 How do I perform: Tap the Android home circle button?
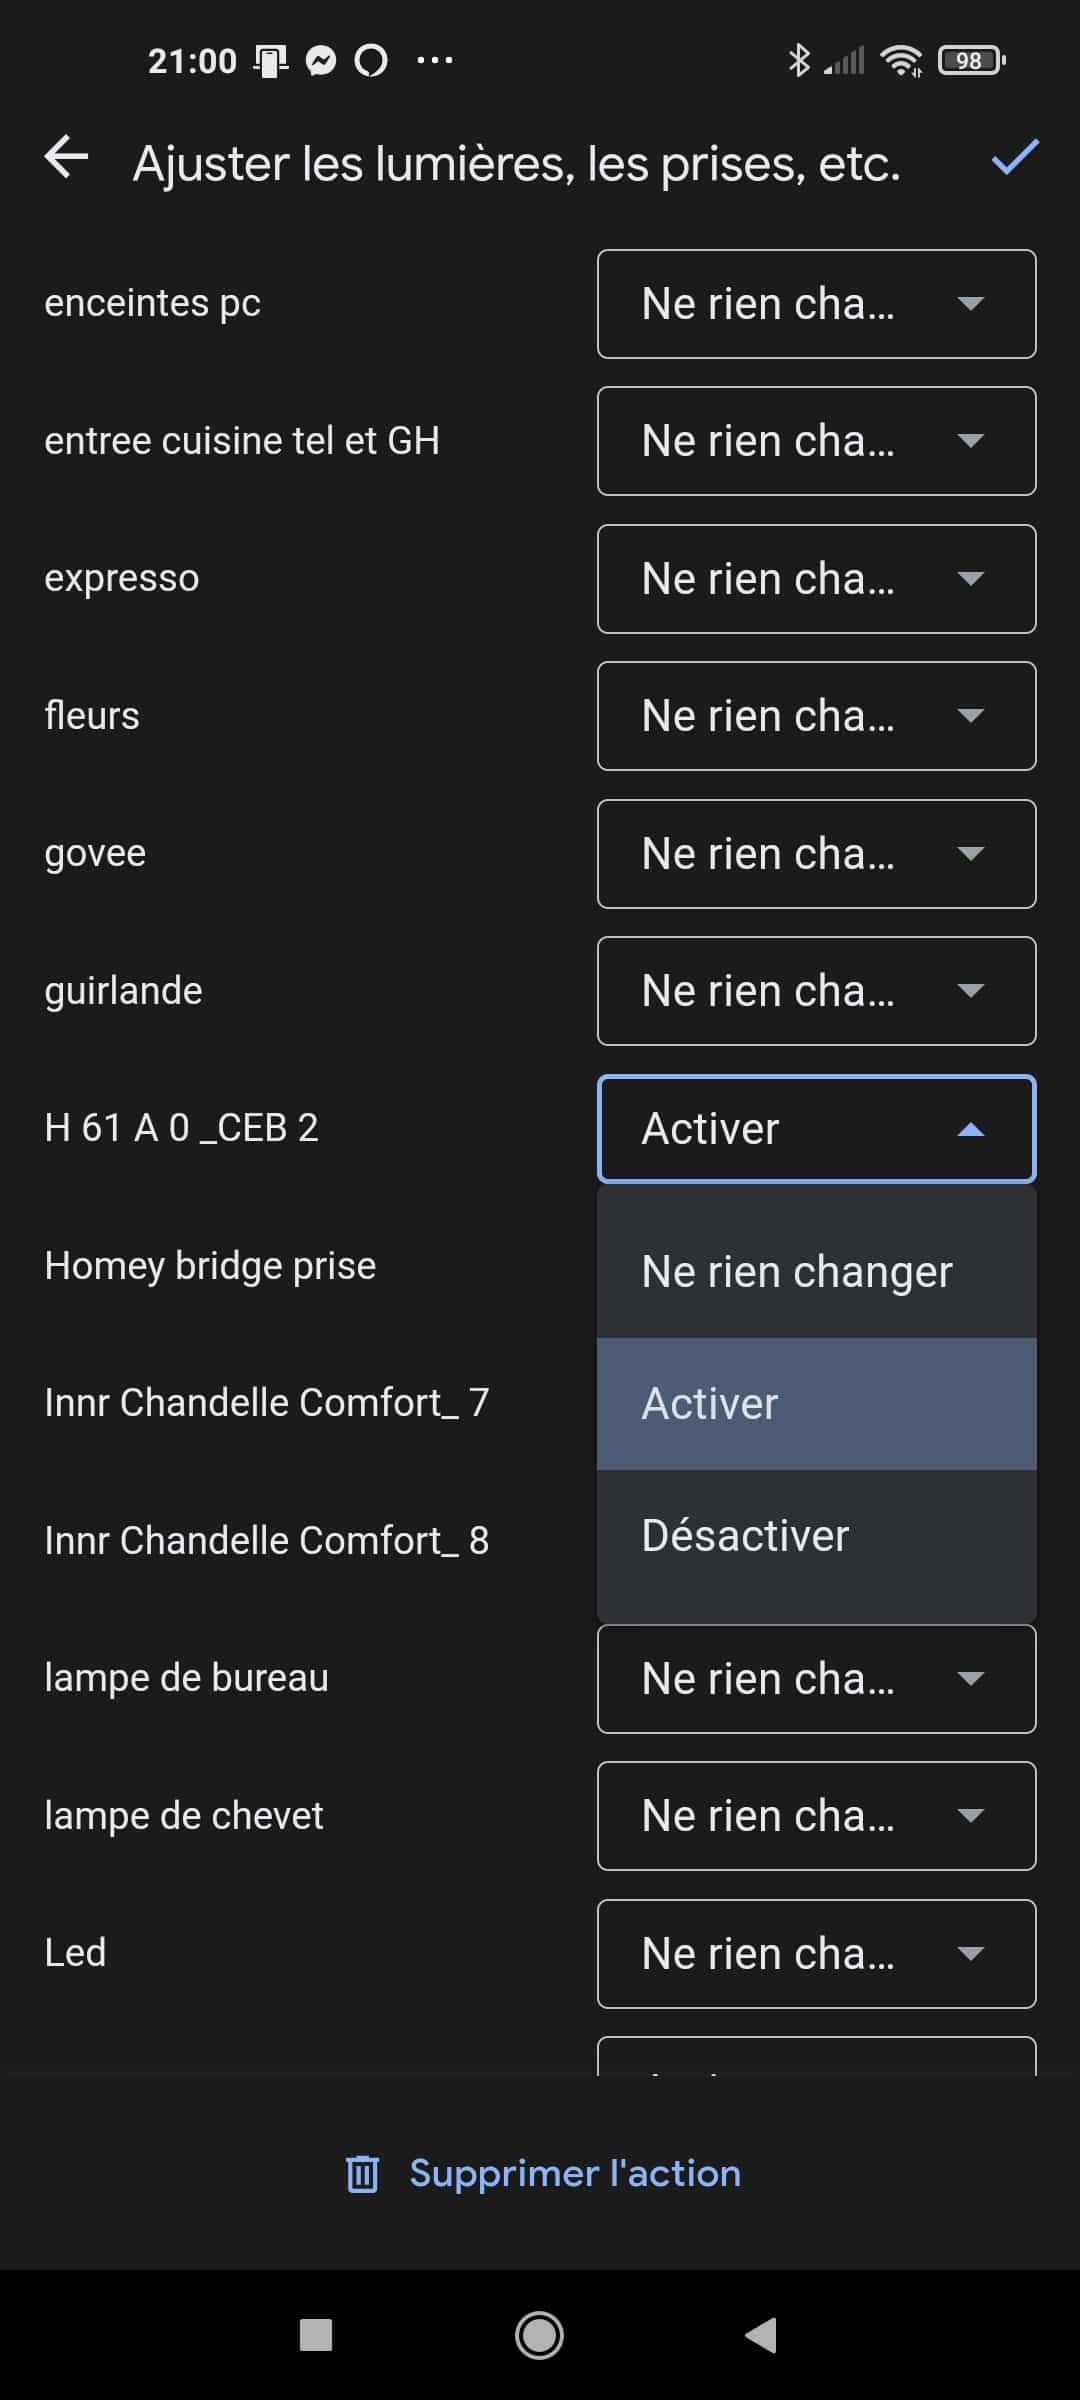pyautogui.click(x=539, y=2335)
